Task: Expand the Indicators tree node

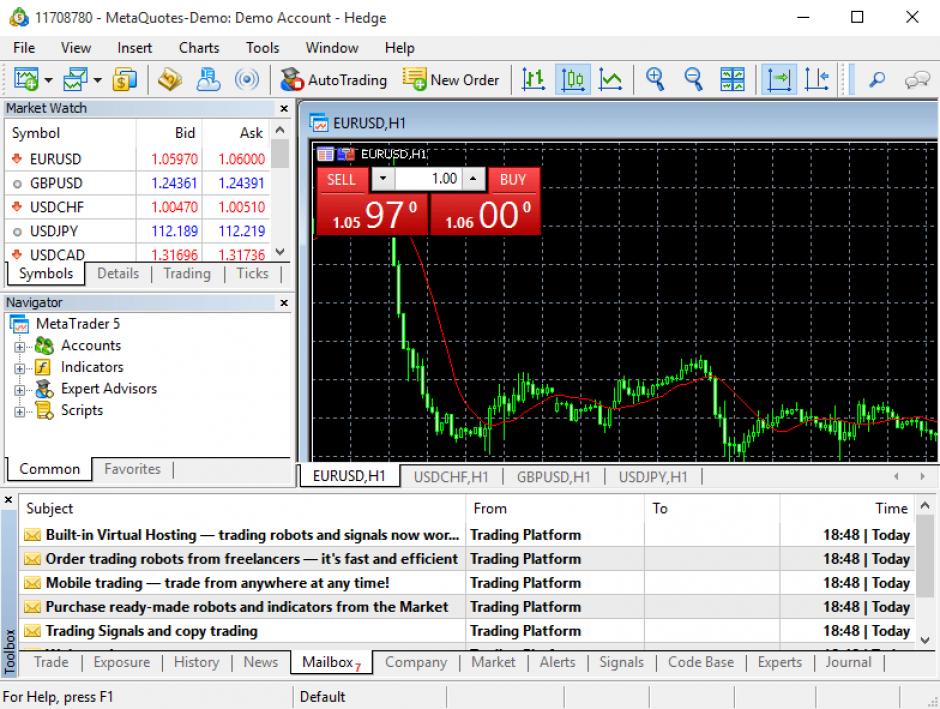Action: pyautogui.click(x=19, y=369)
